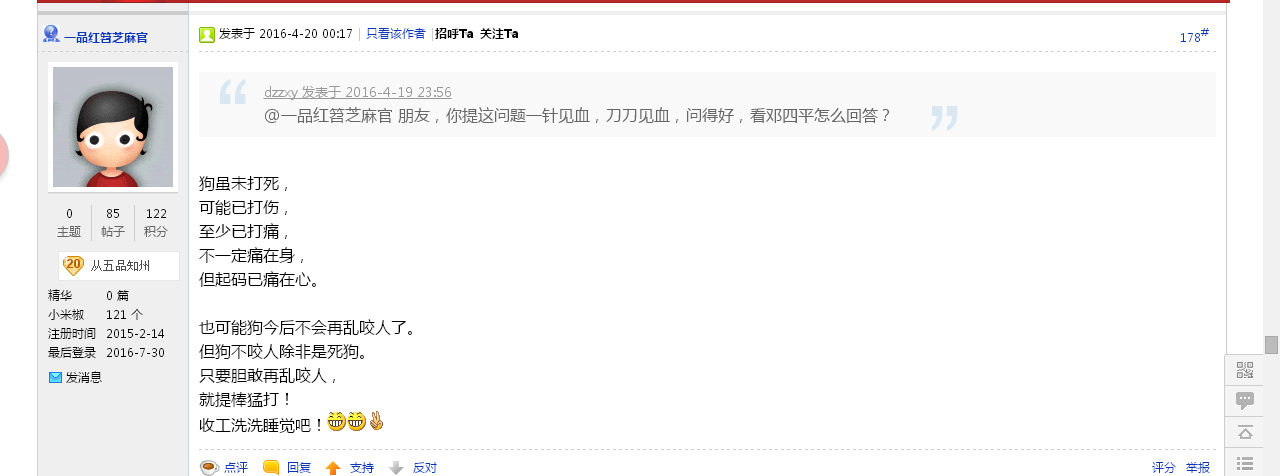1280x476 pixels.
Task: Select 只看该作者 filter link
Action: 395,34
